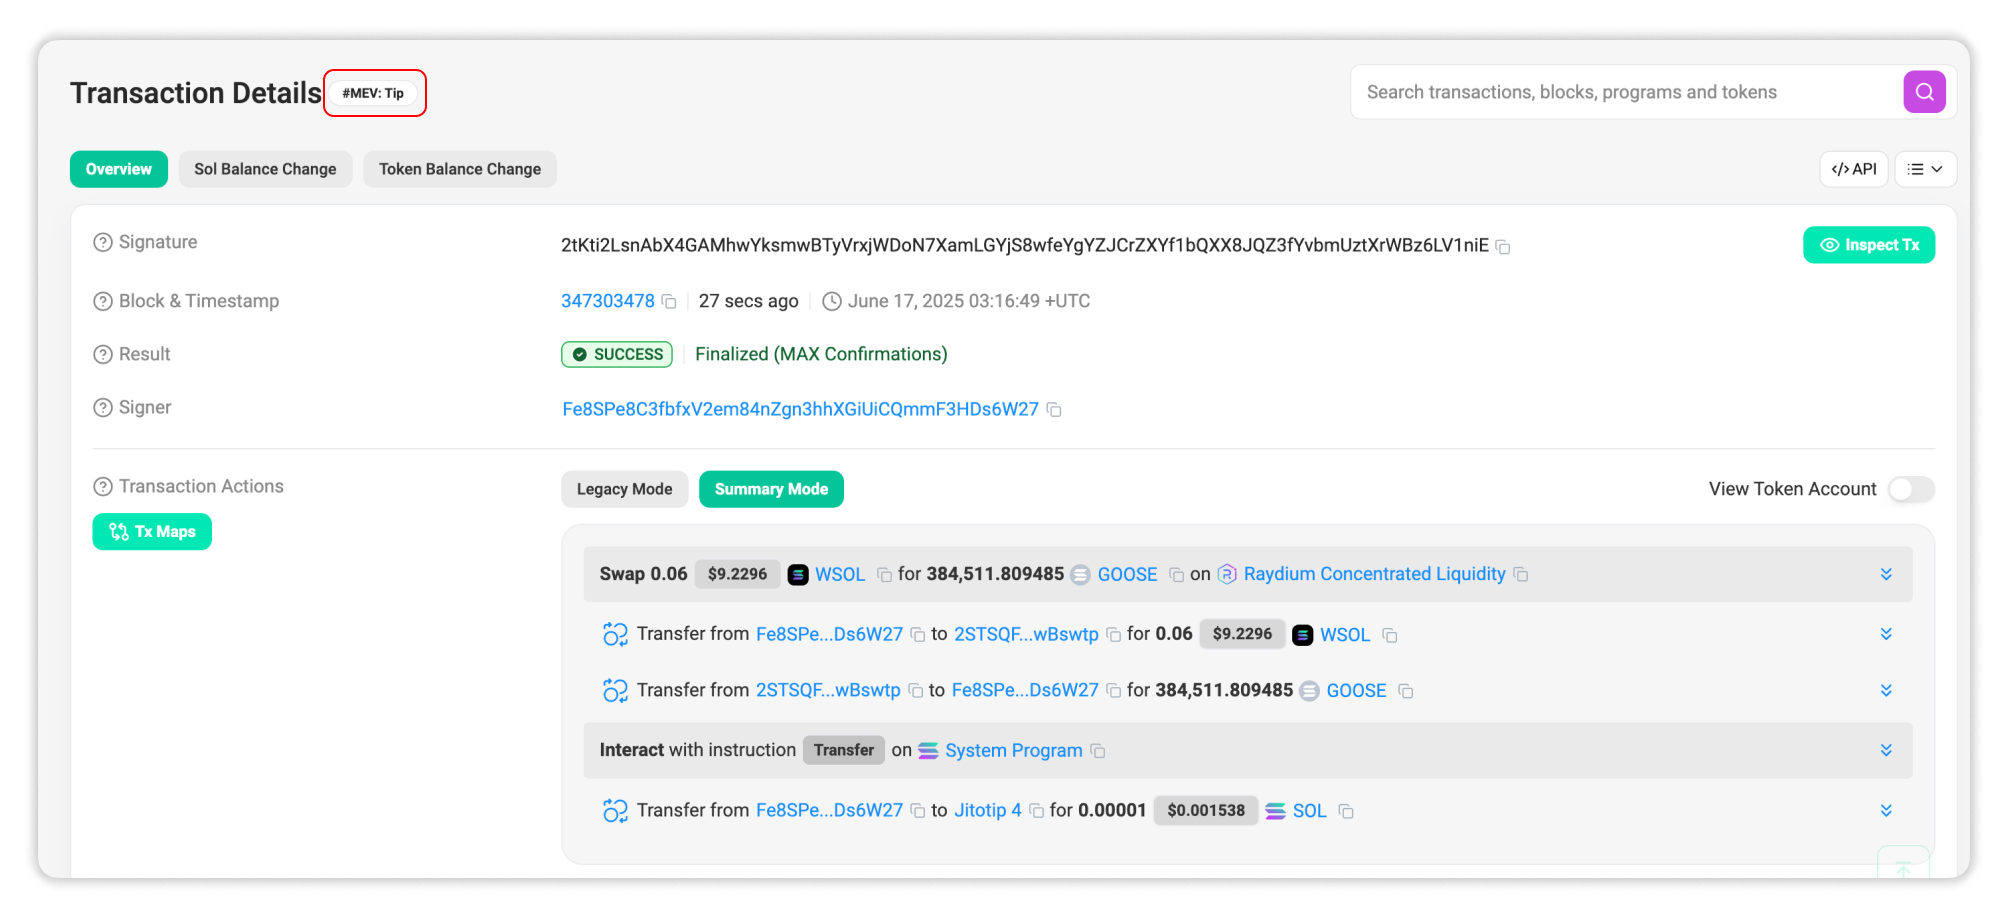Expand the Swap WSOL for GOOSE row
Image resolution: width=2008 pixels, height=920 pixels.
coord(1886,574)
